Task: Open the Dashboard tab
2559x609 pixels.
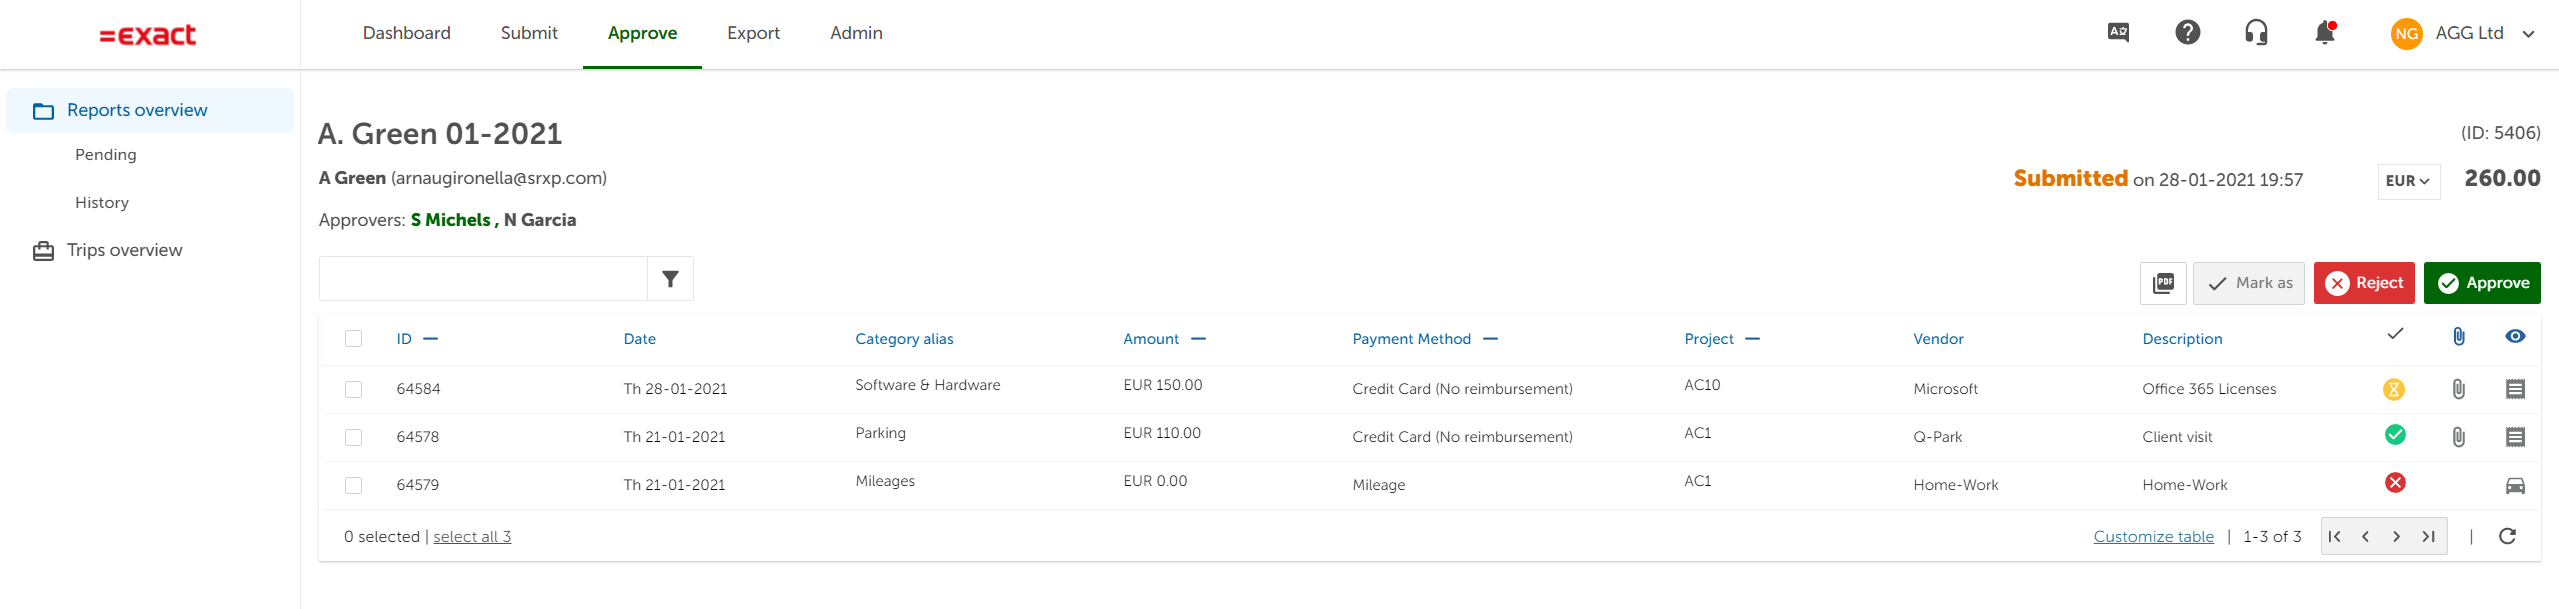Action: click(x=407, y=33)
